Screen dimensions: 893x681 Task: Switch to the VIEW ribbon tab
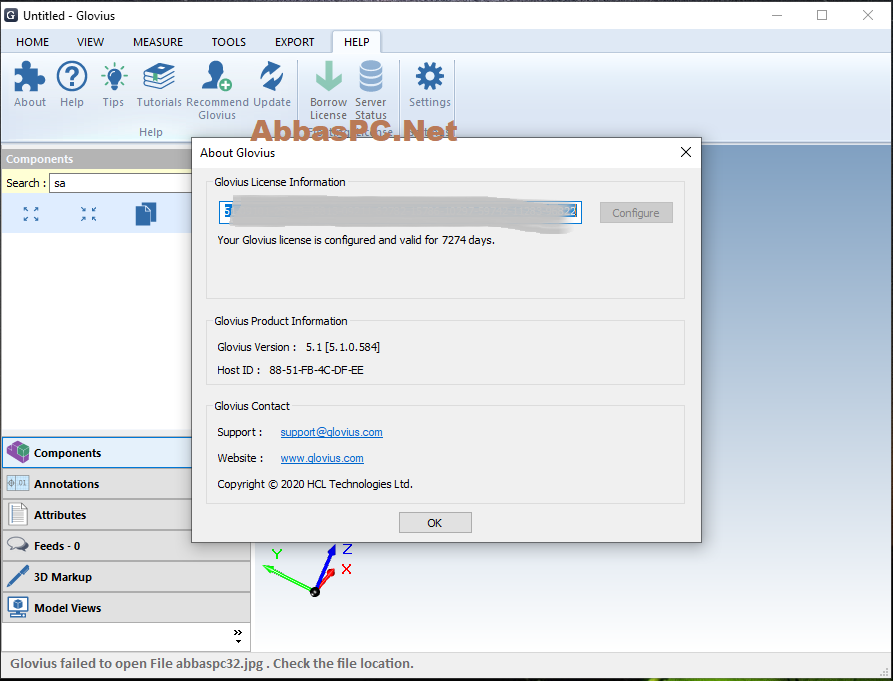(x=91, y=42)
